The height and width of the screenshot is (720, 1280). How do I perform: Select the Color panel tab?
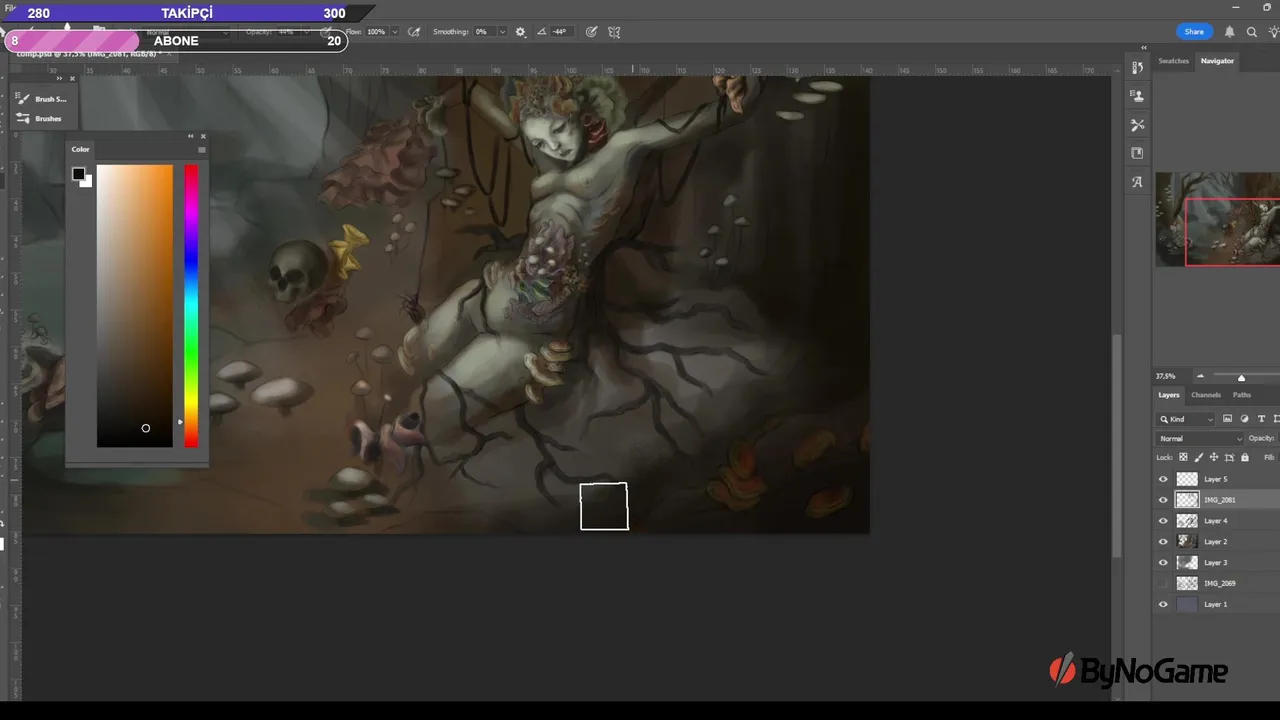[x=80, y=149]
